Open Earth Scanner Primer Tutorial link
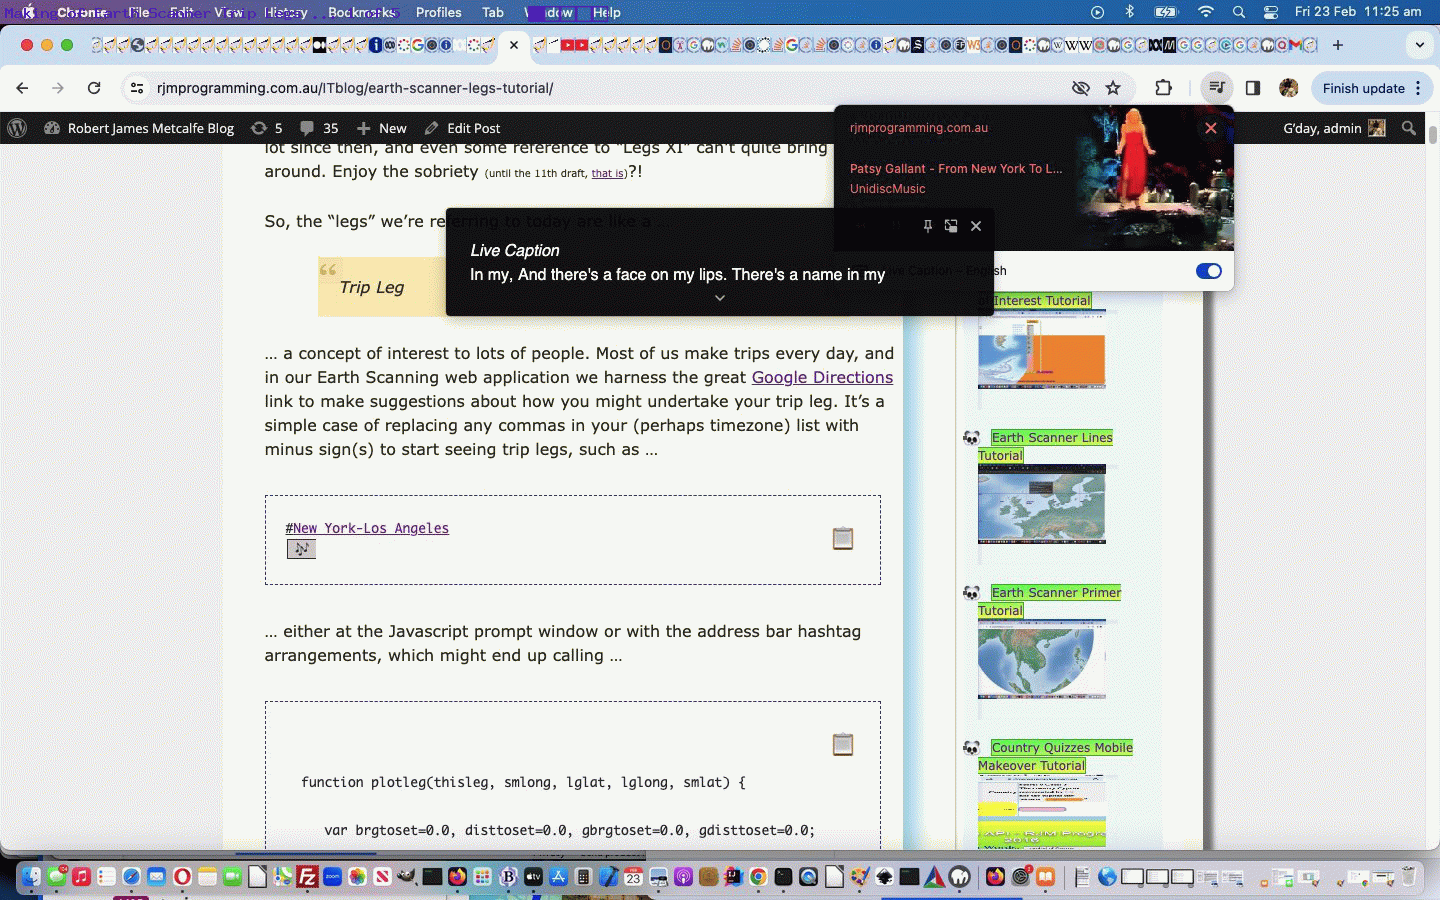 pyautogui.click(x=1049, y=601)
